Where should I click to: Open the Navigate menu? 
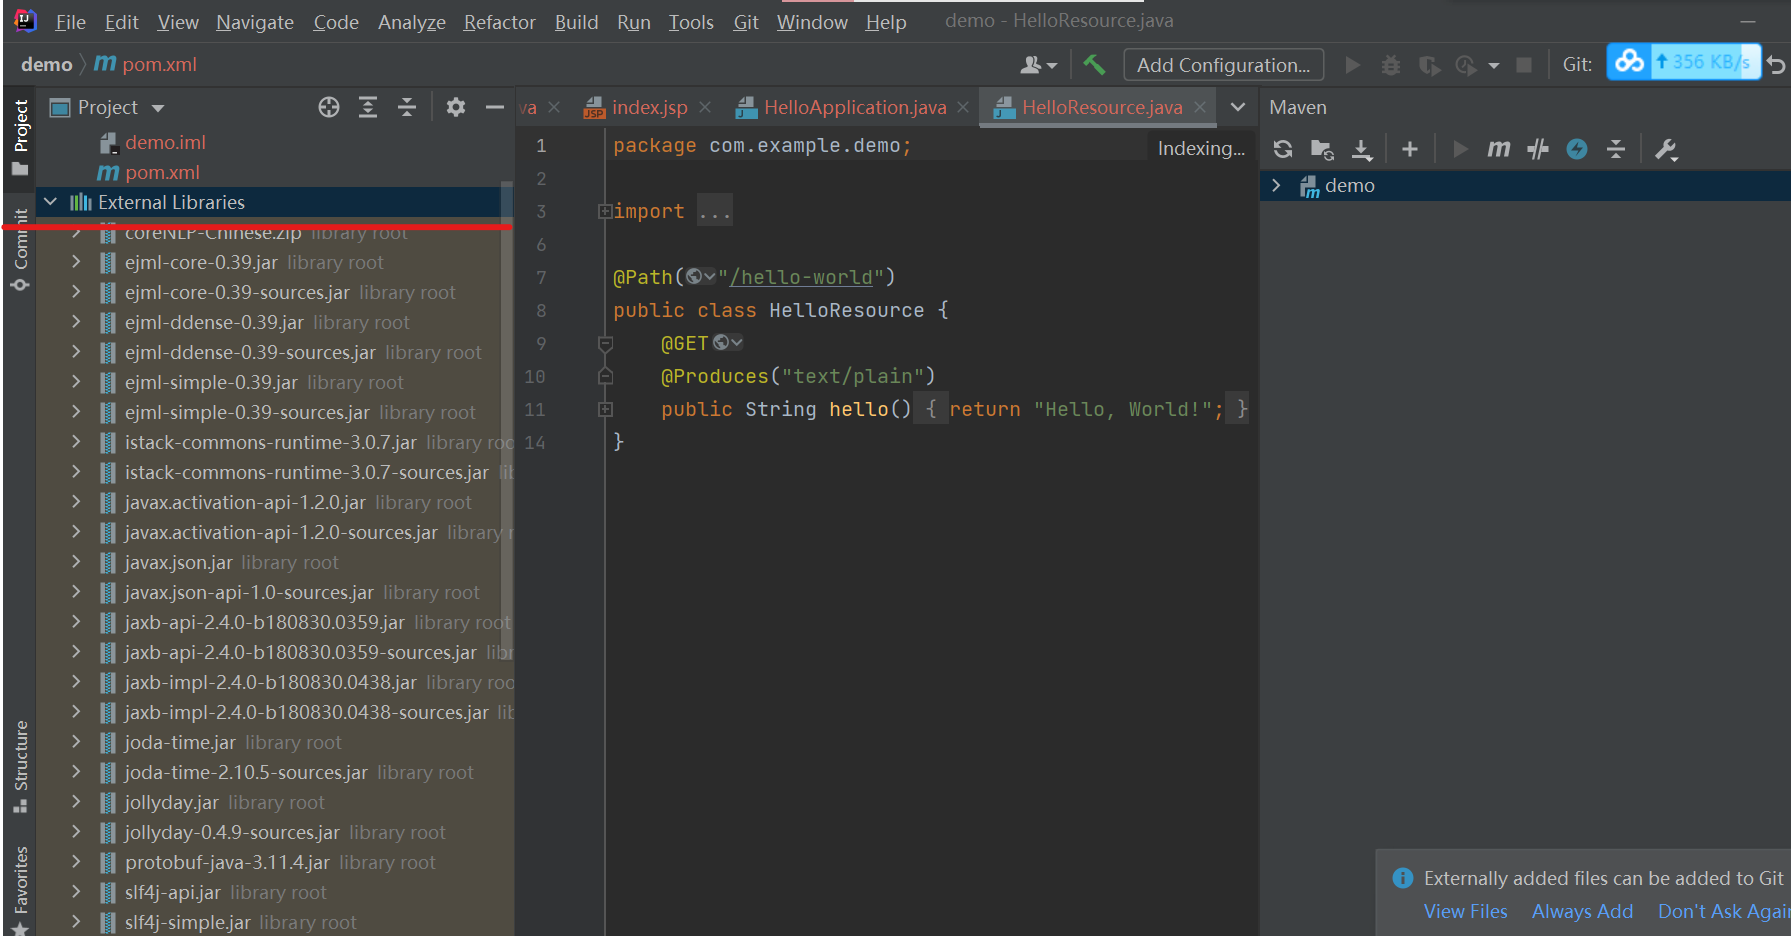[255, 22]
